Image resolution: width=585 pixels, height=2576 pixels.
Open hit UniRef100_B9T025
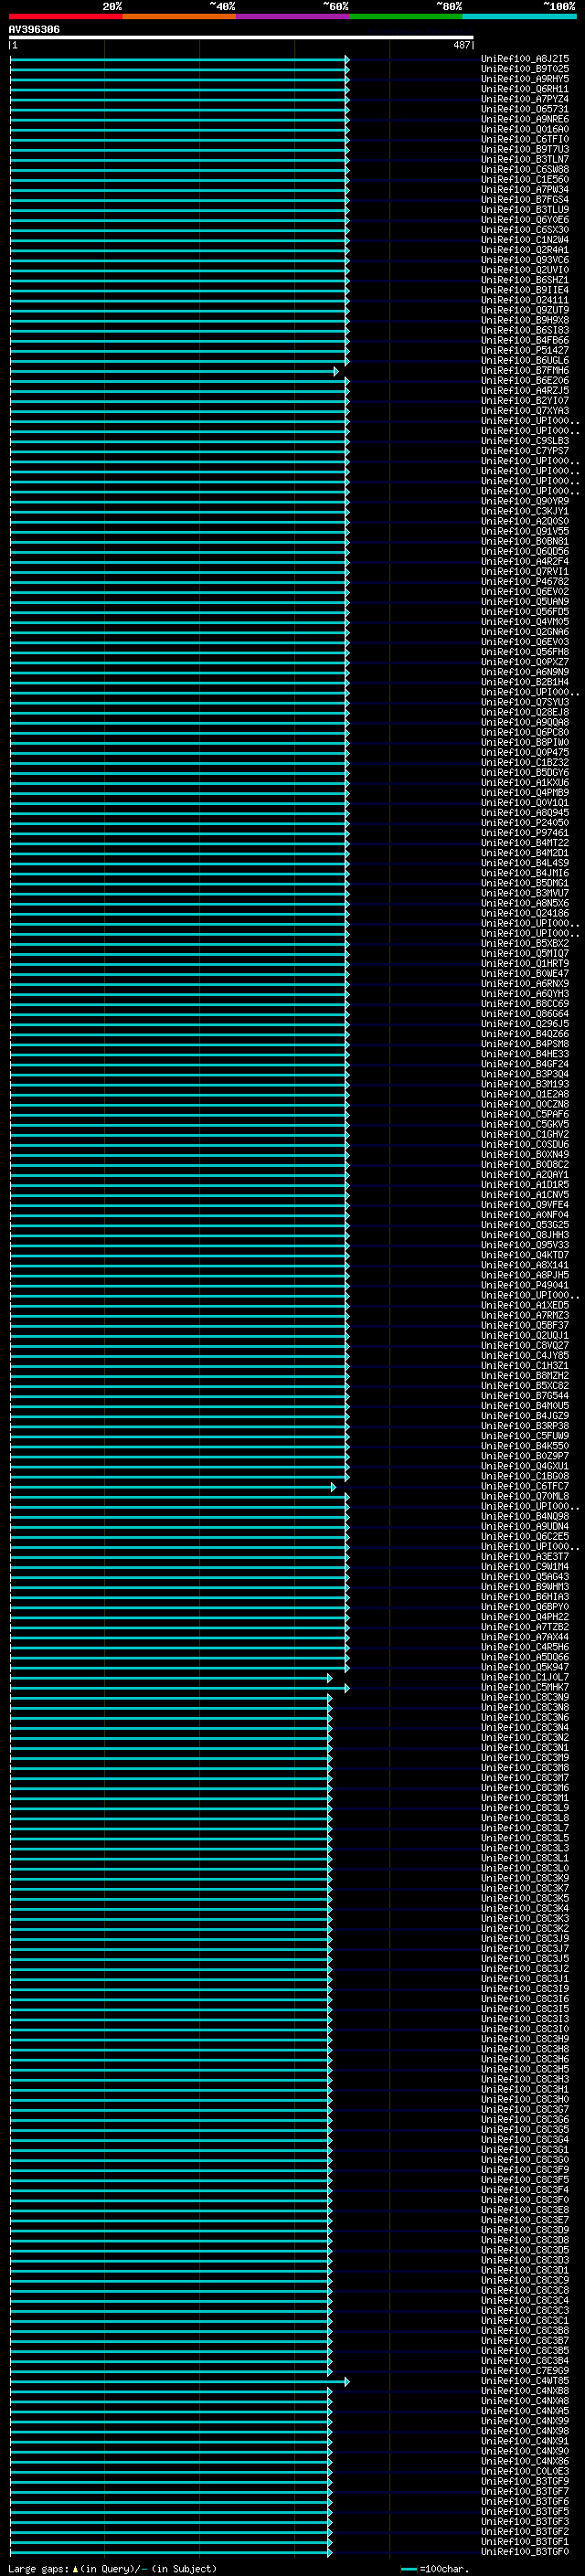point(525,69)
